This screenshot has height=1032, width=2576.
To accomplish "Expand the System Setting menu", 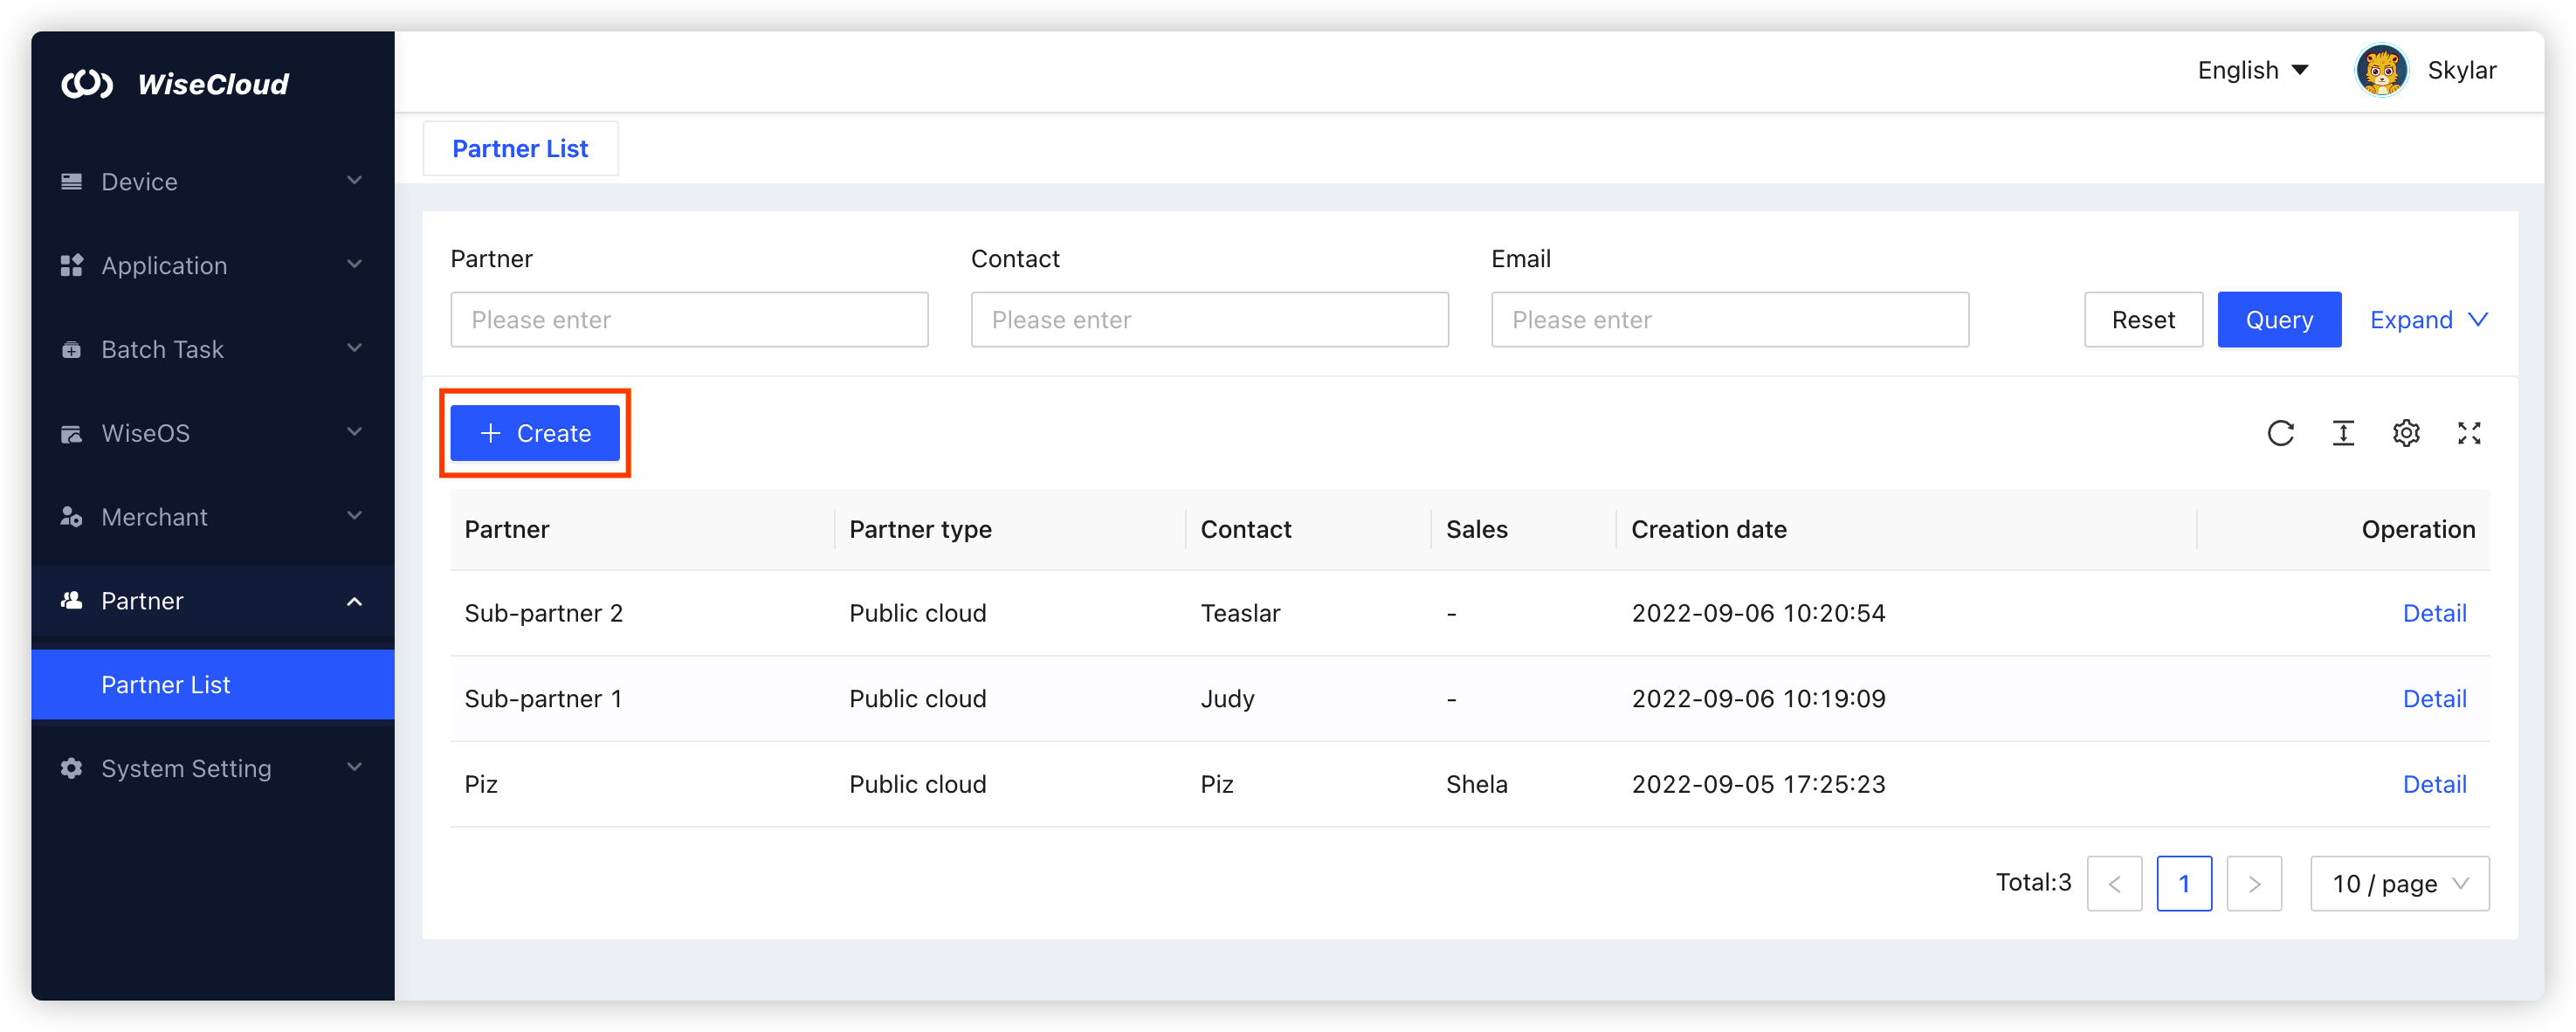I will (354, 768).
